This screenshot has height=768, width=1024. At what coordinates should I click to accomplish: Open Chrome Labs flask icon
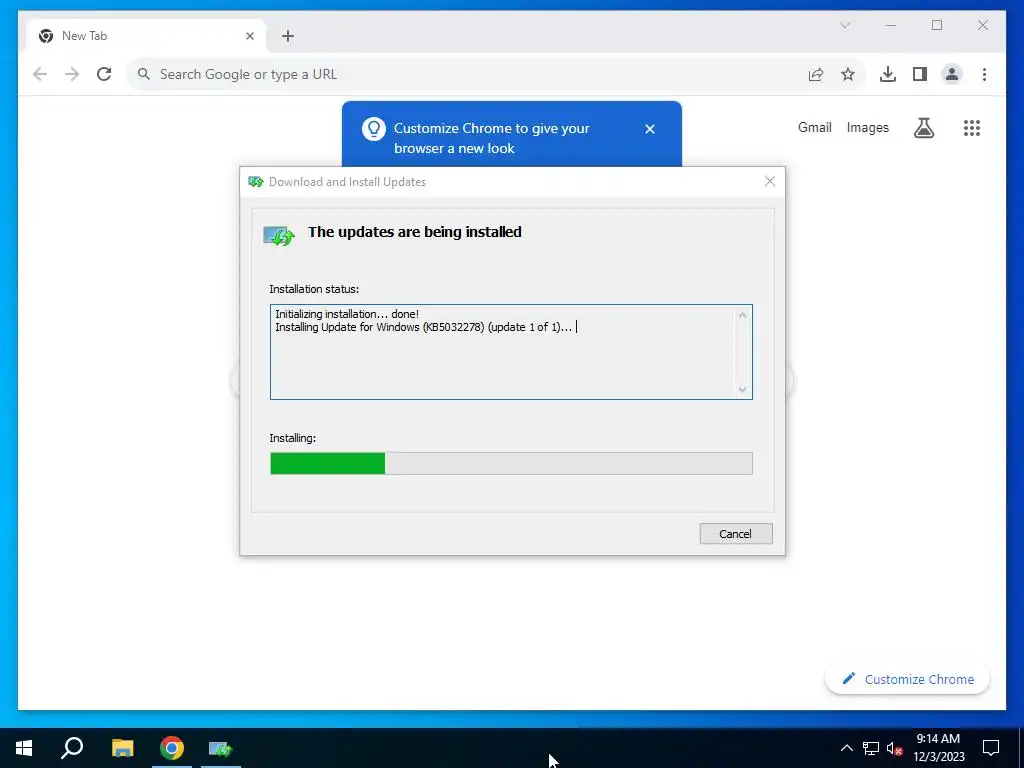click(923, 128)
